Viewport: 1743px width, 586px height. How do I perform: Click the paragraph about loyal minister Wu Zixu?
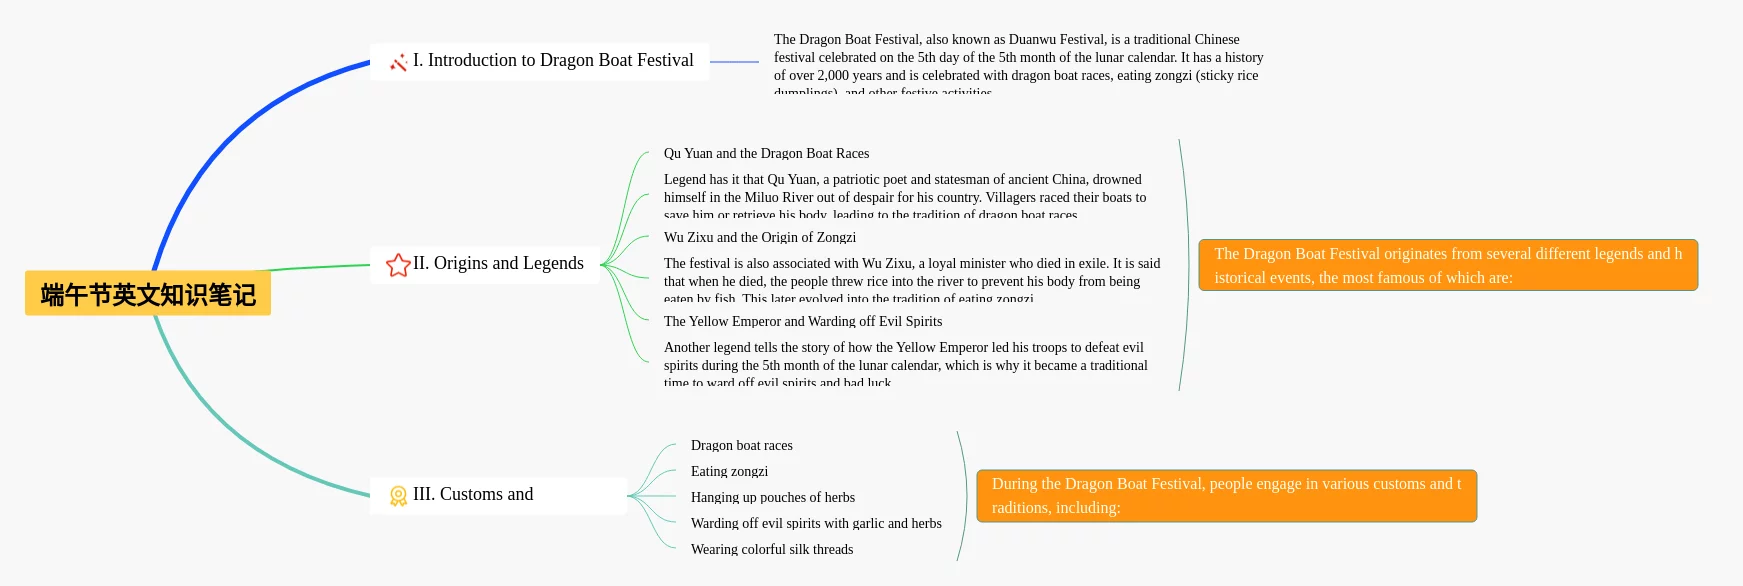click(x=912, y=280)
